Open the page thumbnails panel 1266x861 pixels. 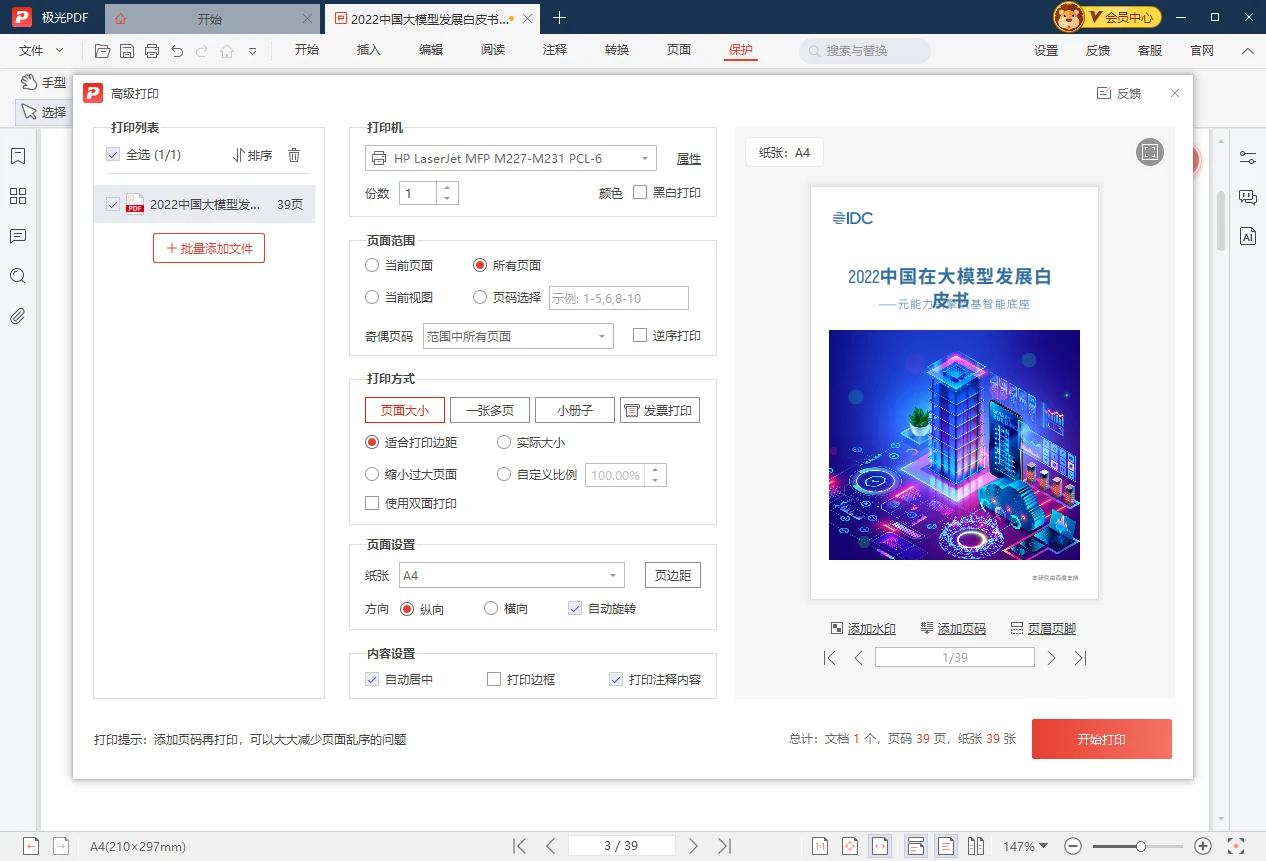(x=17, y=196)
